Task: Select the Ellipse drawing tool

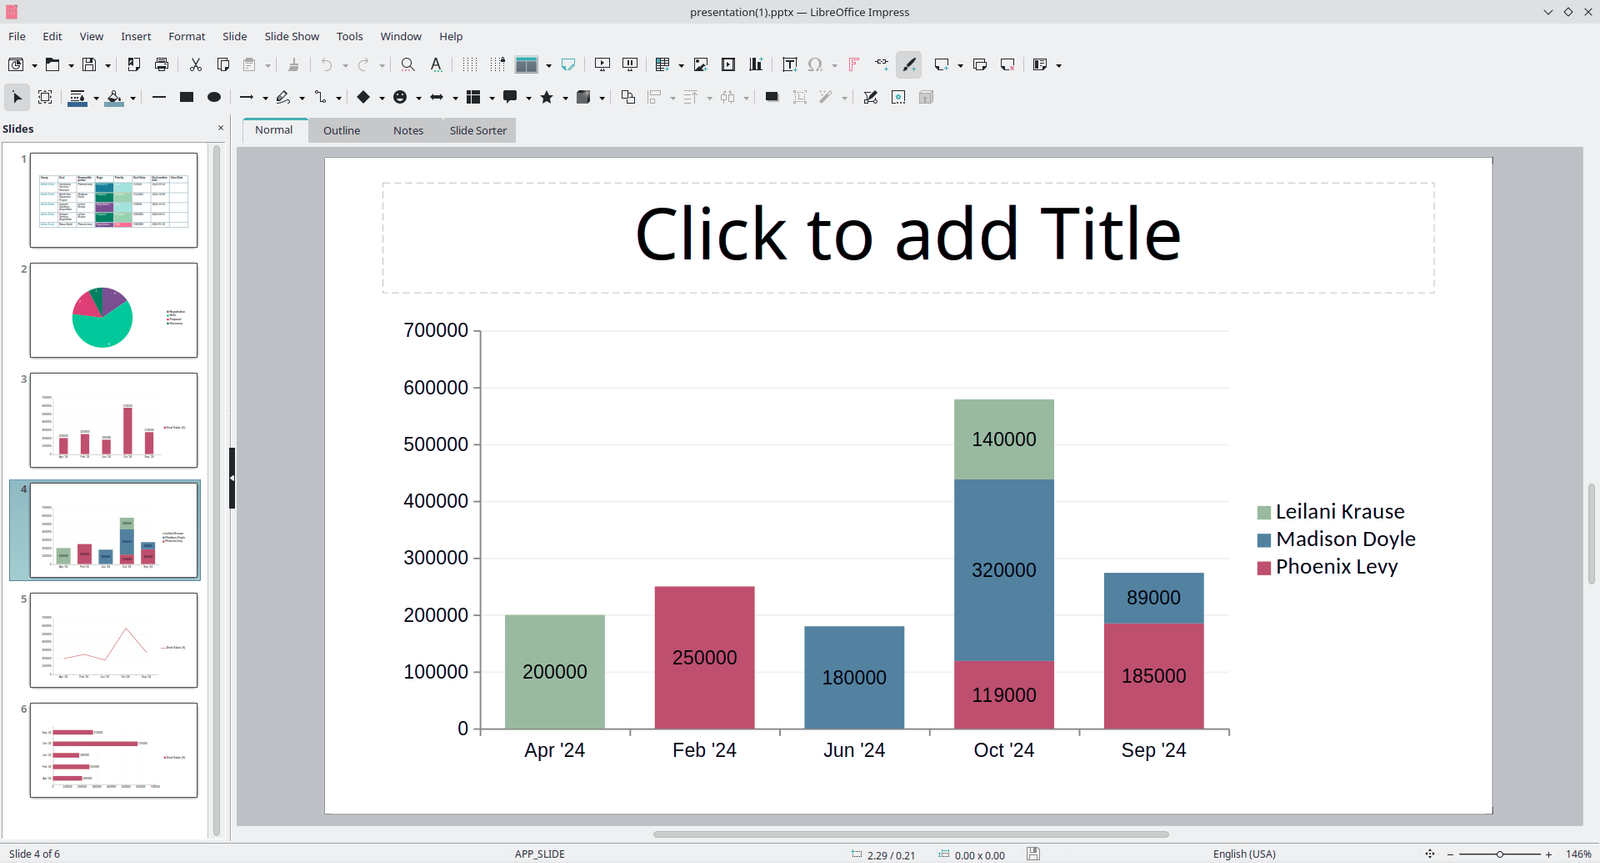Action: click(x=214, y=97)
